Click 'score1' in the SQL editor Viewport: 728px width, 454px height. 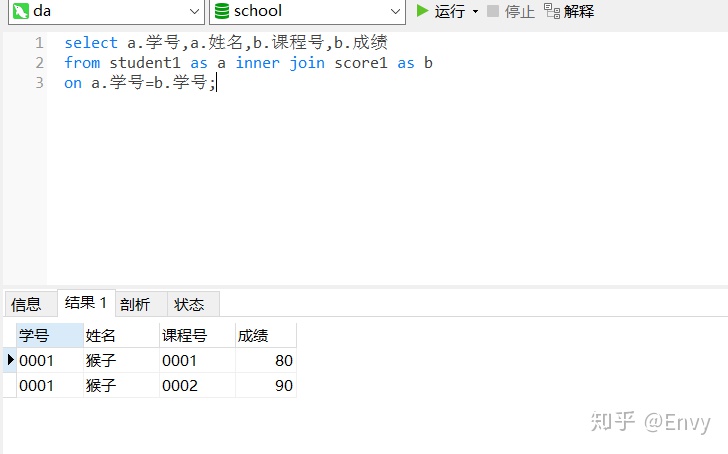coord(361,63)
